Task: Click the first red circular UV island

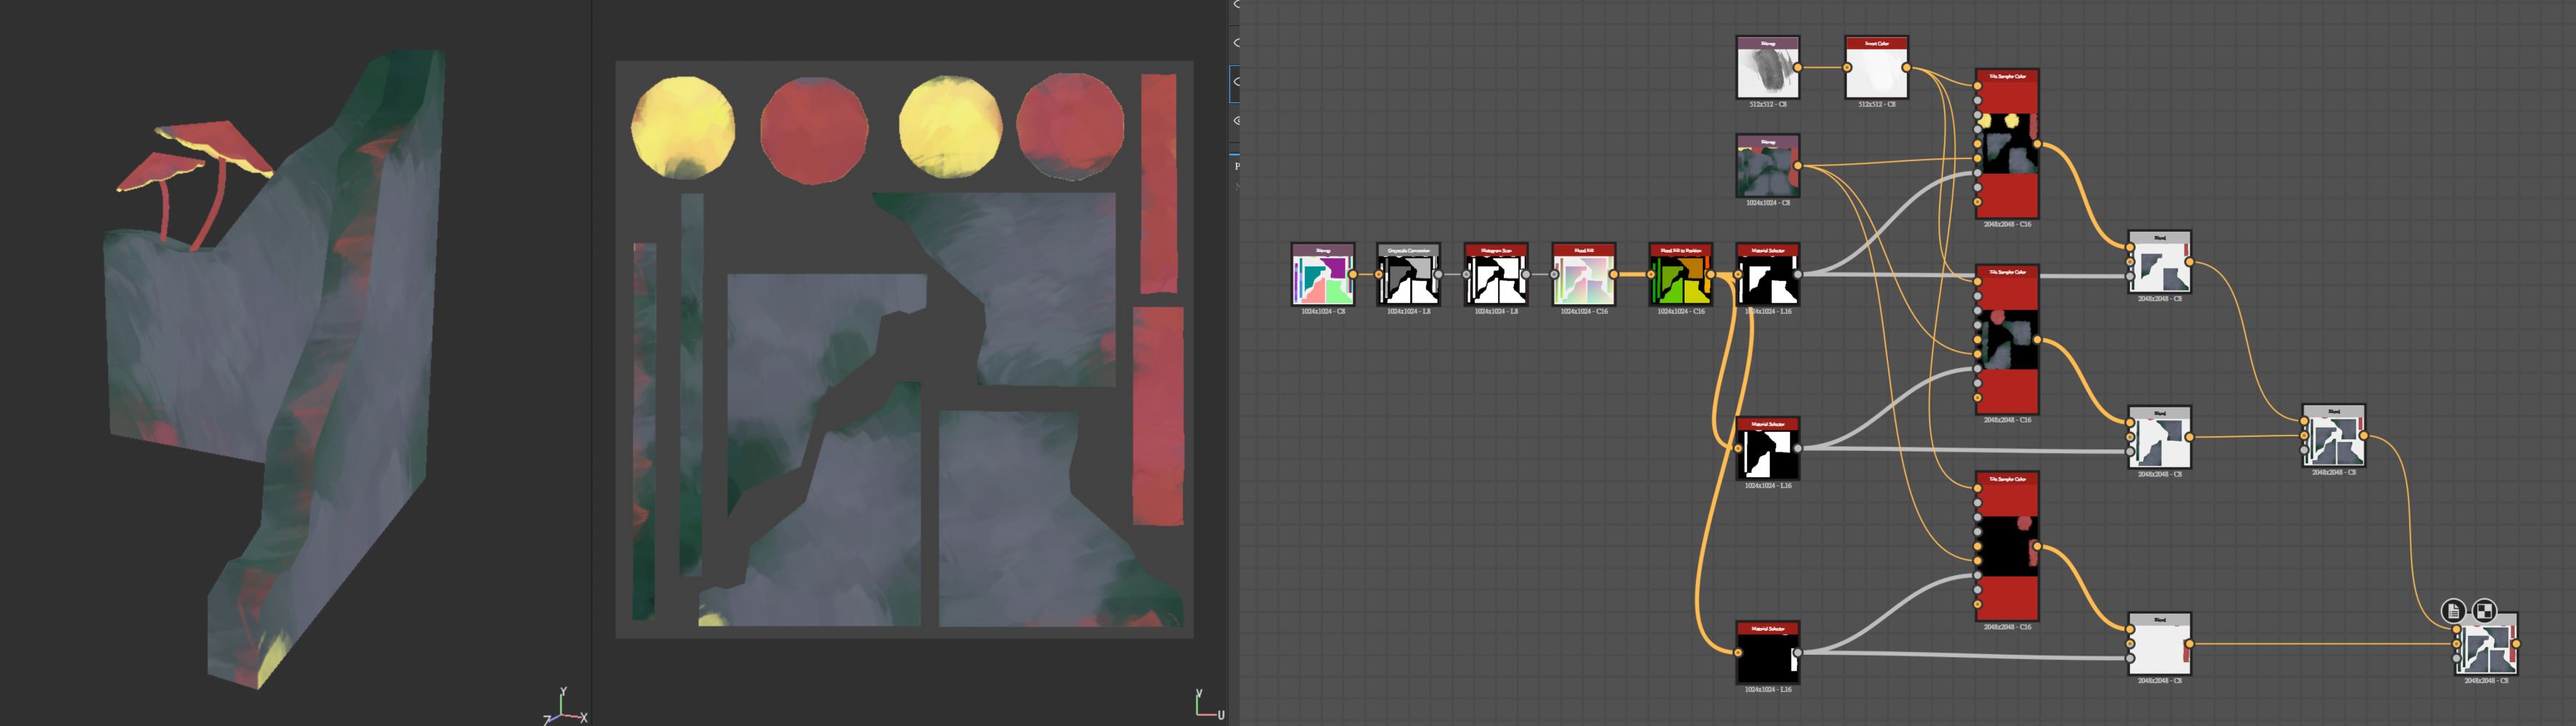Action: point(814,131)
